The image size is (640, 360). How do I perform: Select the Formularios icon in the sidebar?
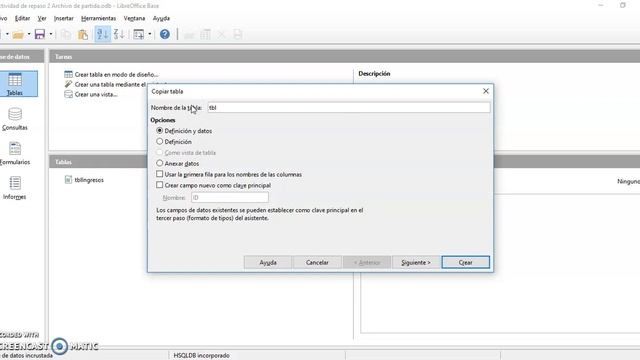tap(15, 153)
